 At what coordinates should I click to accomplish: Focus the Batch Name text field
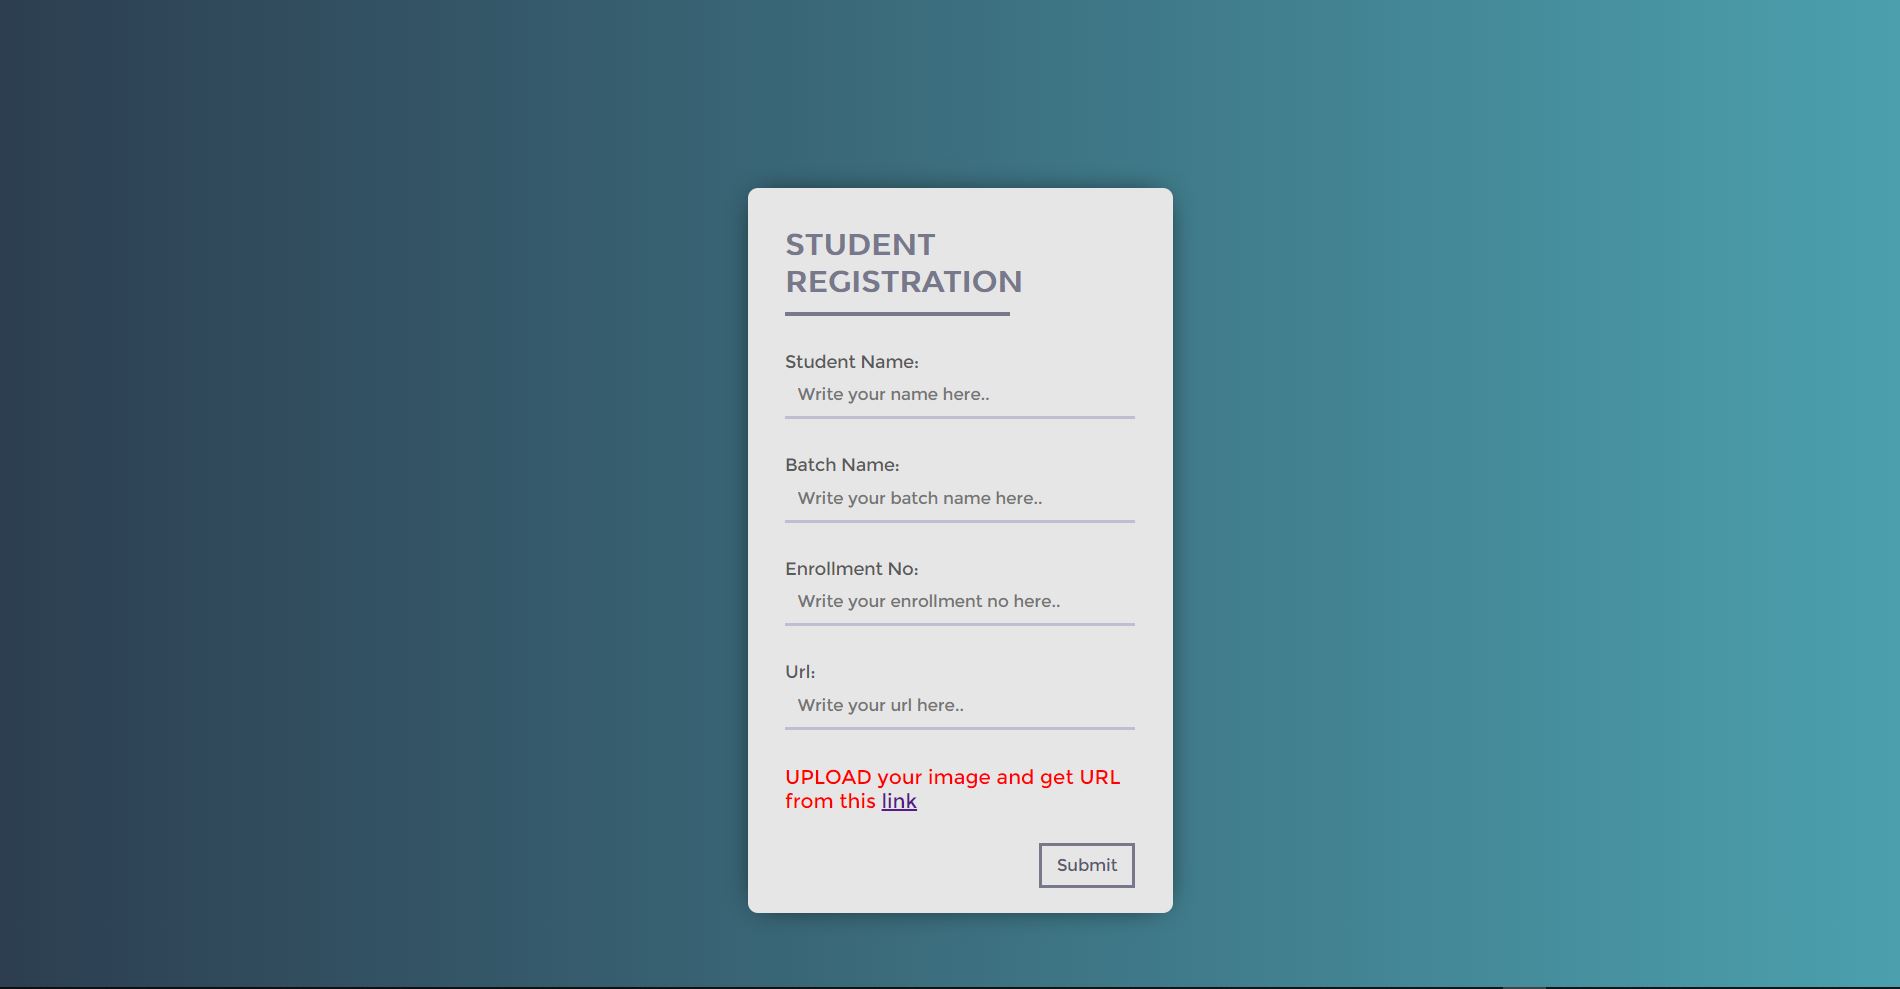[960, 498]
